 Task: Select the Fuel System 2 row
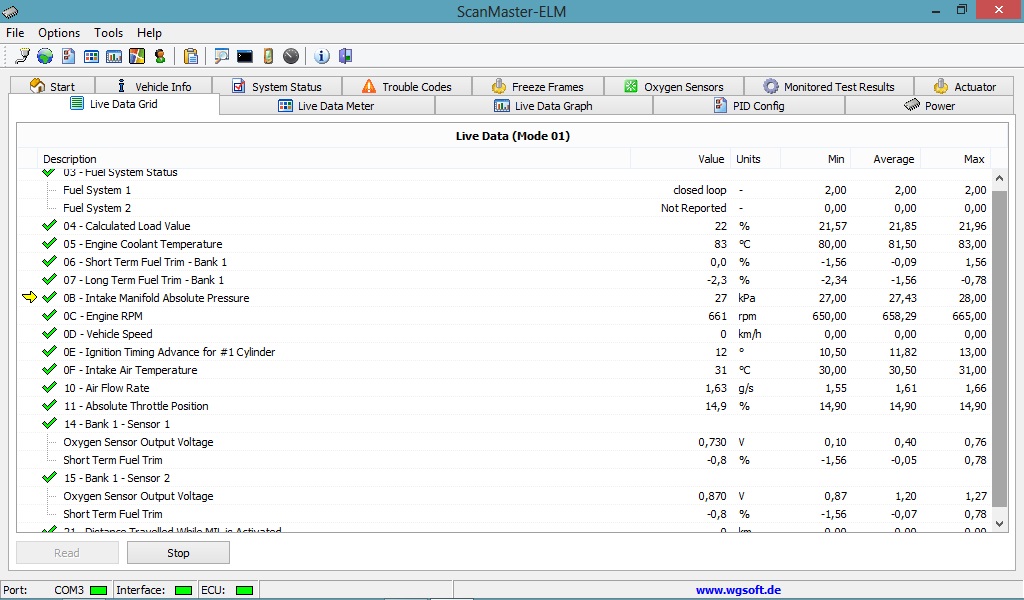pos(503,208)
